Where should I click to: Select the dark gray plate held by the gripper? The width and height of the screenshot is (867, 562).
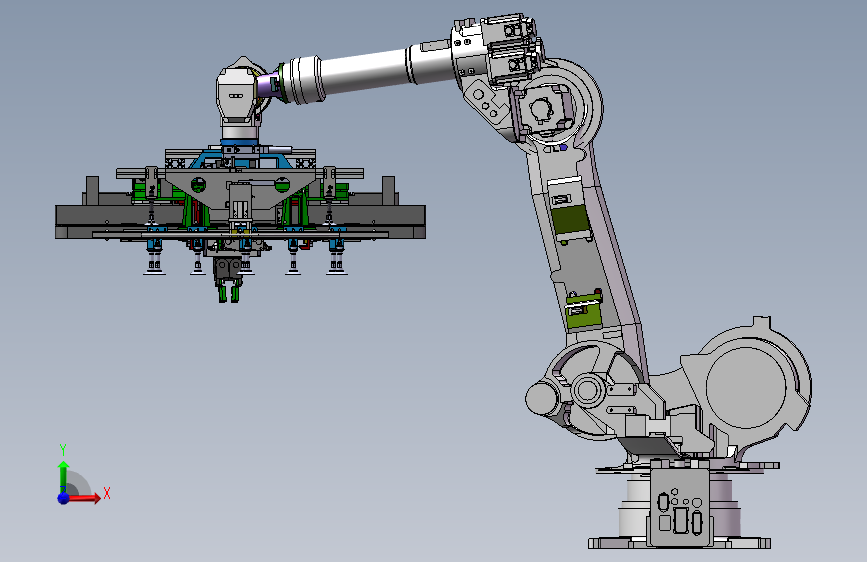tap(241, 222)
